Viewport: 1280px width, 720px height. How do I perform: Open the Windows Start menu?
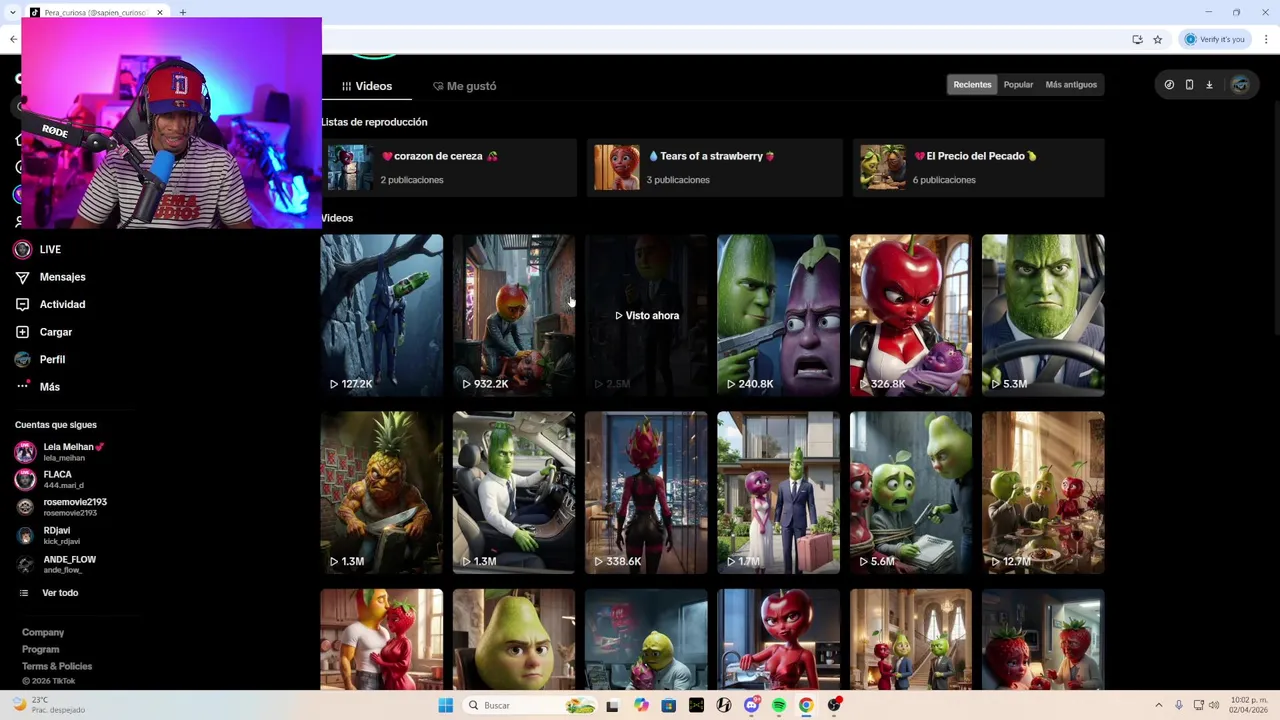445,705
